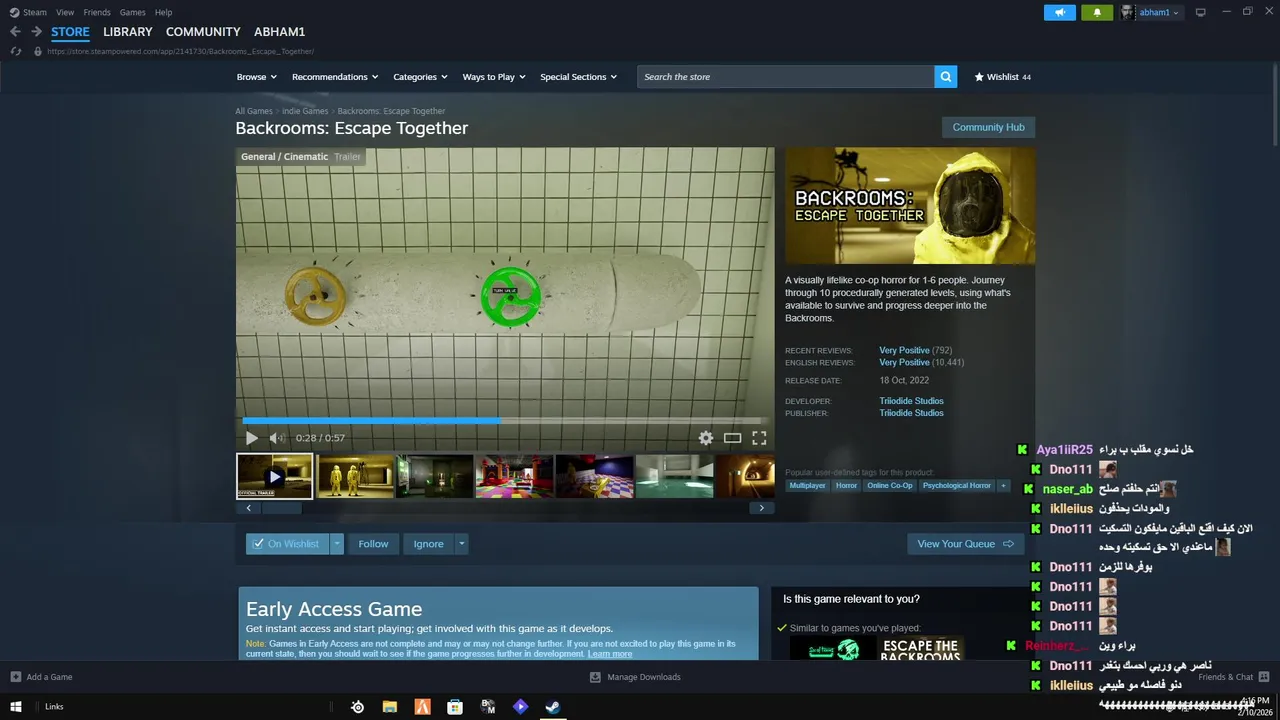This screenshot has height=720, width=1280.
Task: Open Manage Downloads icon
Action: pyautogui.click(x=595, y=677)
